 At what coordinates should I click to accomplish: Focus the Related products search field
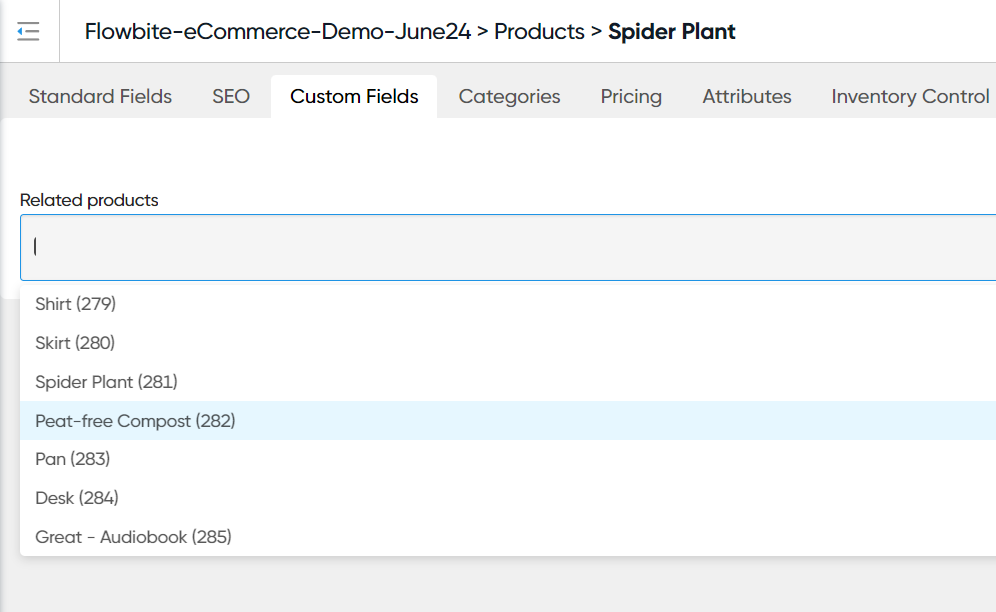tap(500, 247)
